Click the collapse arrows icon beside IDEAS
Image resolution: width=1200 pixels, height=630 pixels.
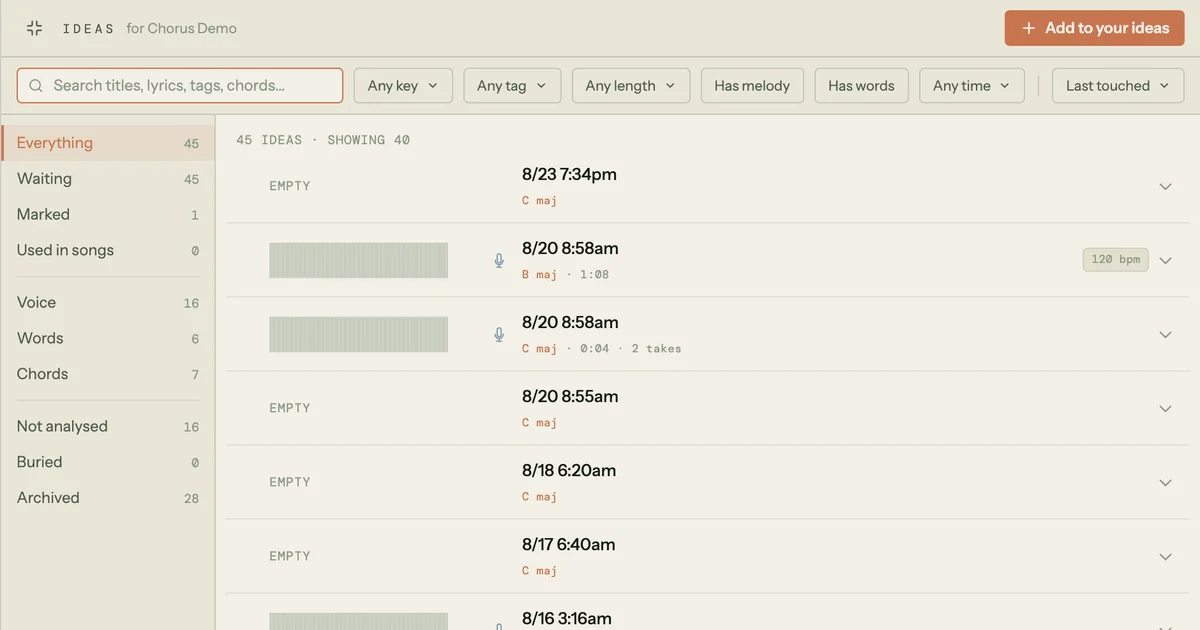(34, 28)
